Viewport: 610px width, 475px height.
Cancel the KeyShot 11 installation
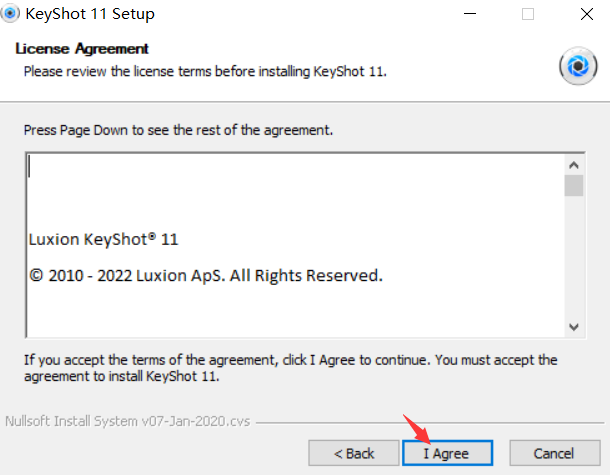(555, 453)
